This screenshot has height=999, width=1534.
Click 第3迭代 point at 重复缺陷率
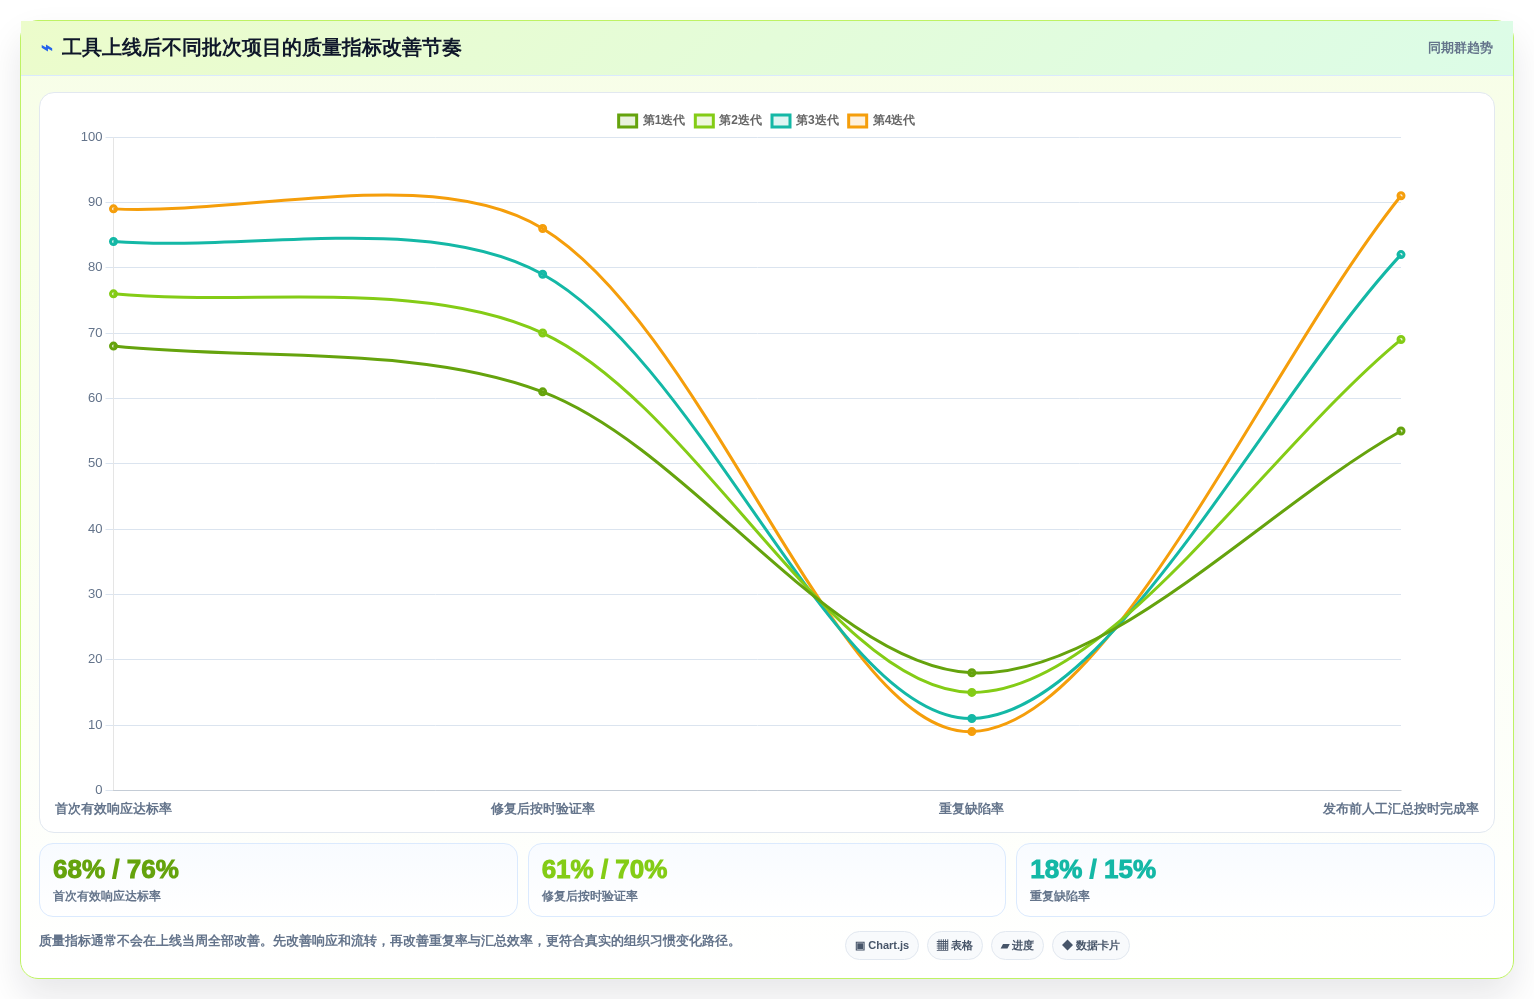point(972,719)
